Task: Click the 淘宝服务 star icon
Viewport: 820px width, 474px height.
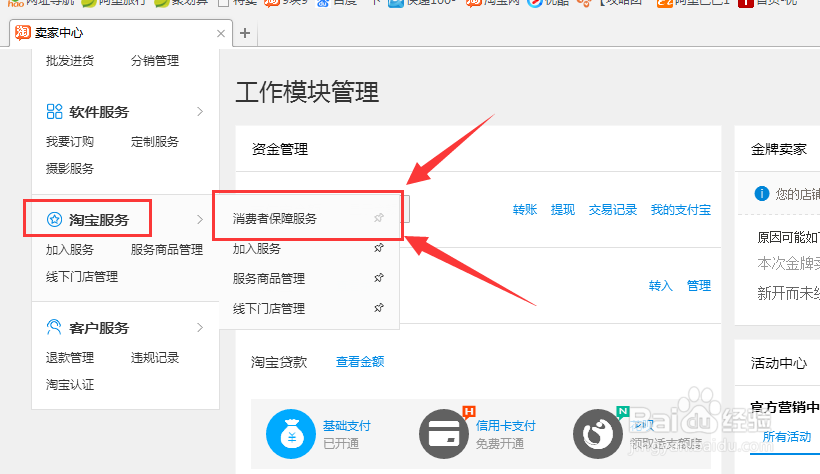Action: tap(54, 220)
